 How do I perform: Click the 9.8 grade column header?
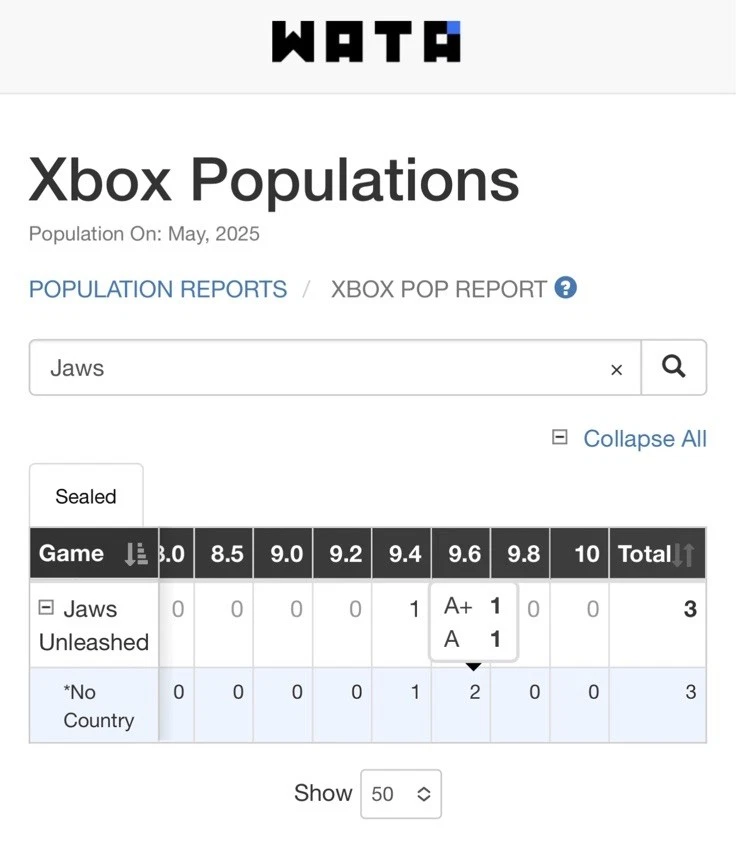pos(523,554)
